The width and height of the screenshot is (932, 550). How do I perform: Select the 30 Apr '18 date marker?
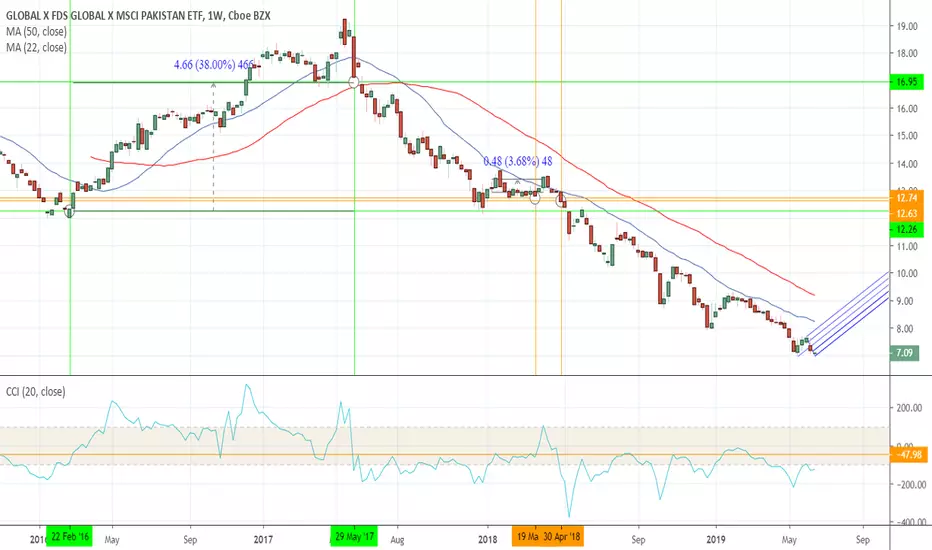(562, 537)
